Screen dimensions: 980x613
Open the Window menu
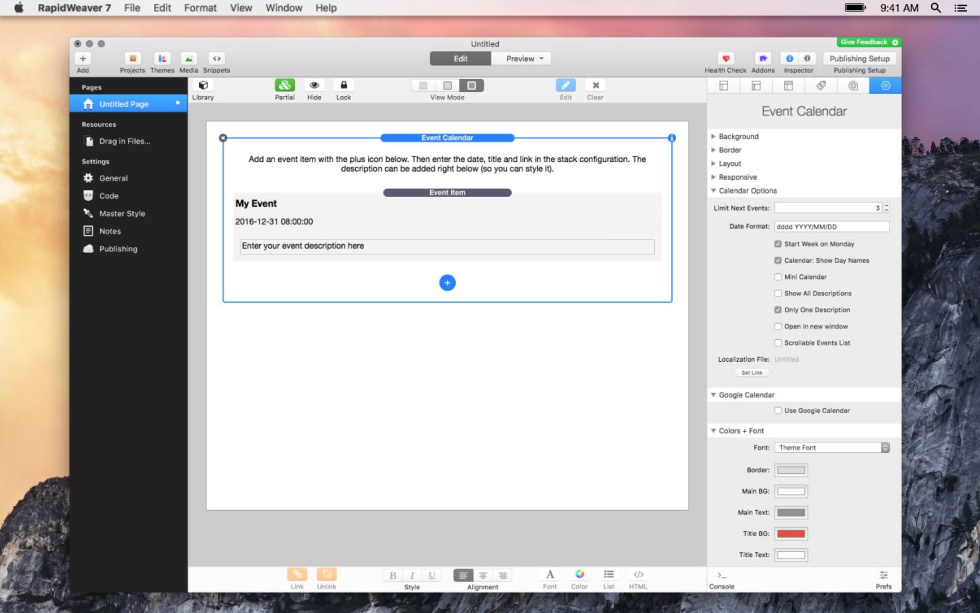pos(284,7)
